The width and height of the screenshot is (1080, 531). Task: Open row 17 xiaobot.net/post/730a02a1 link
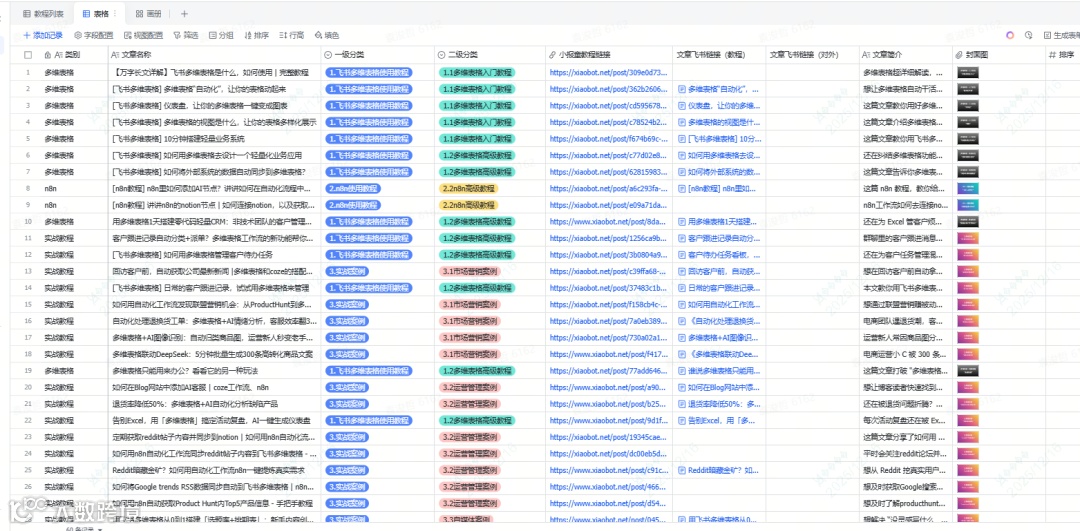coord(609,337)
